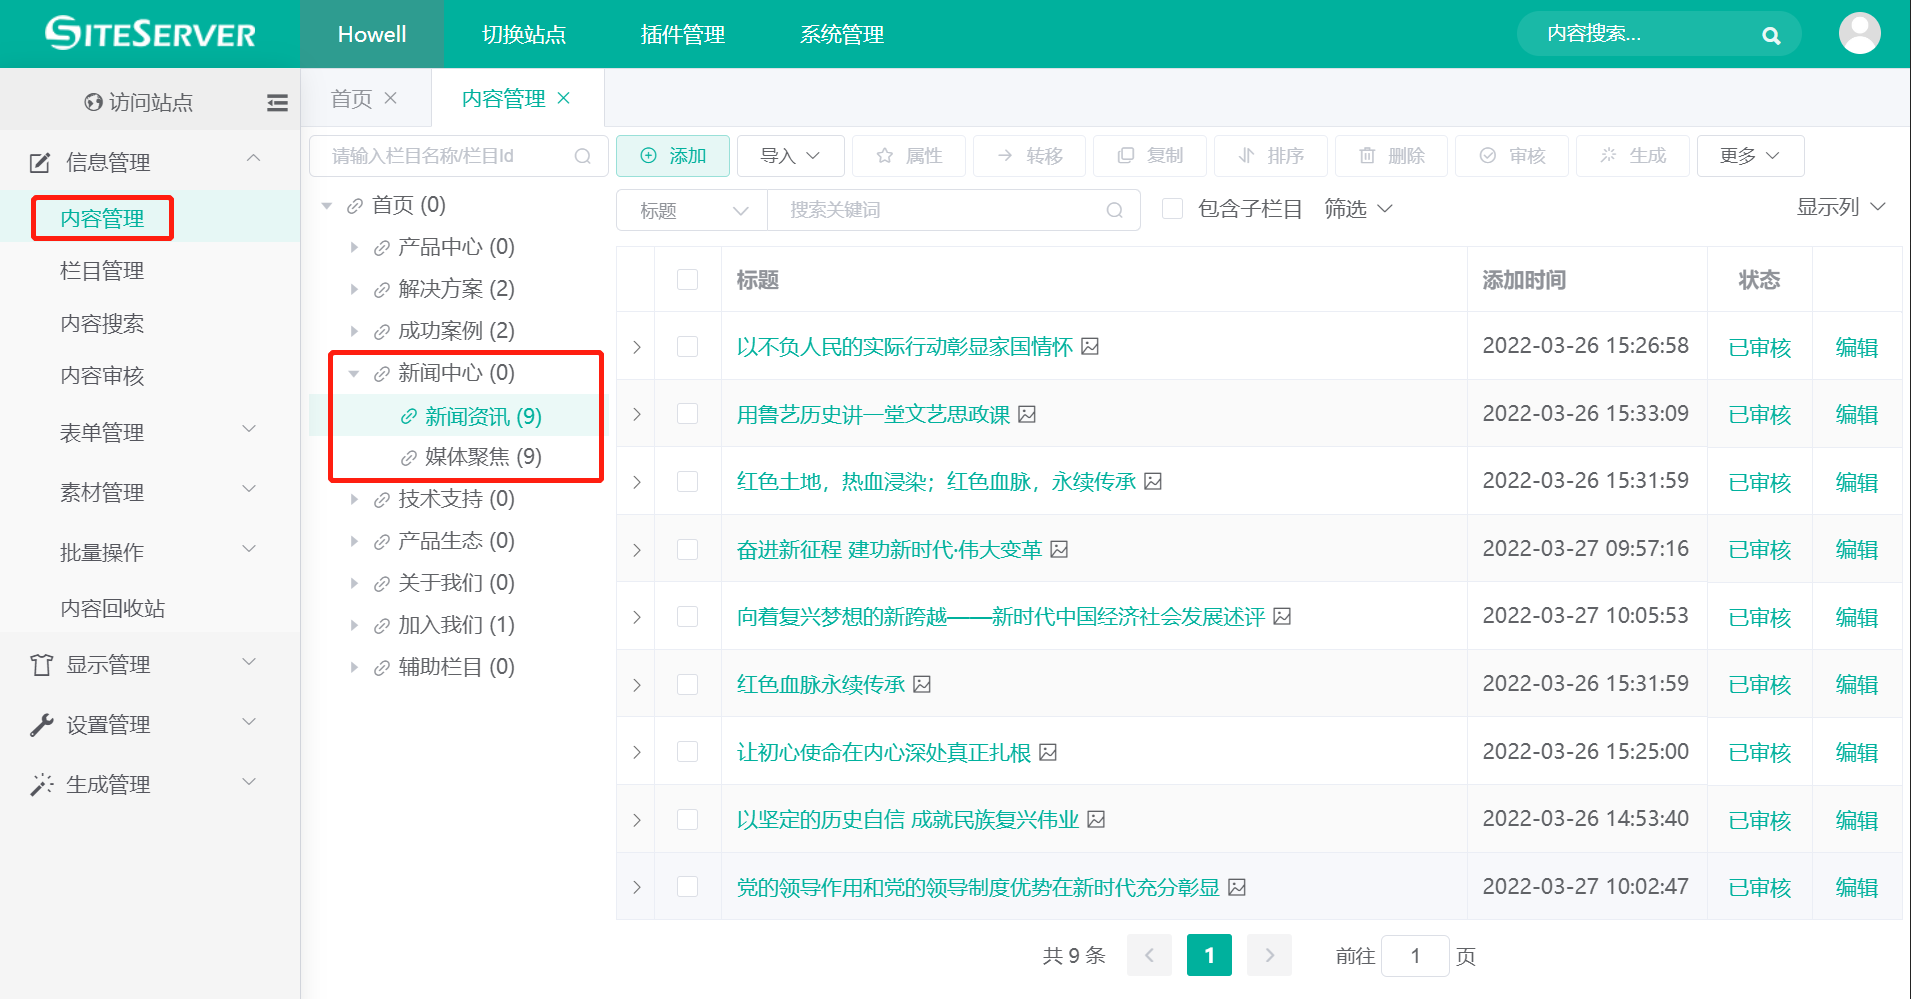1911x999 pixels.
Task: Click the search icon in keyword field
Action: 1115,210
